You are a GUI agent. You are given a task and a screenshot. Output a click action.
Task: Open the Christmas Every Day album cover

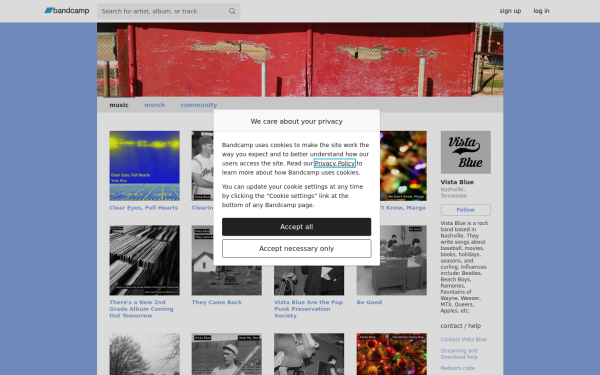(391, 354)
